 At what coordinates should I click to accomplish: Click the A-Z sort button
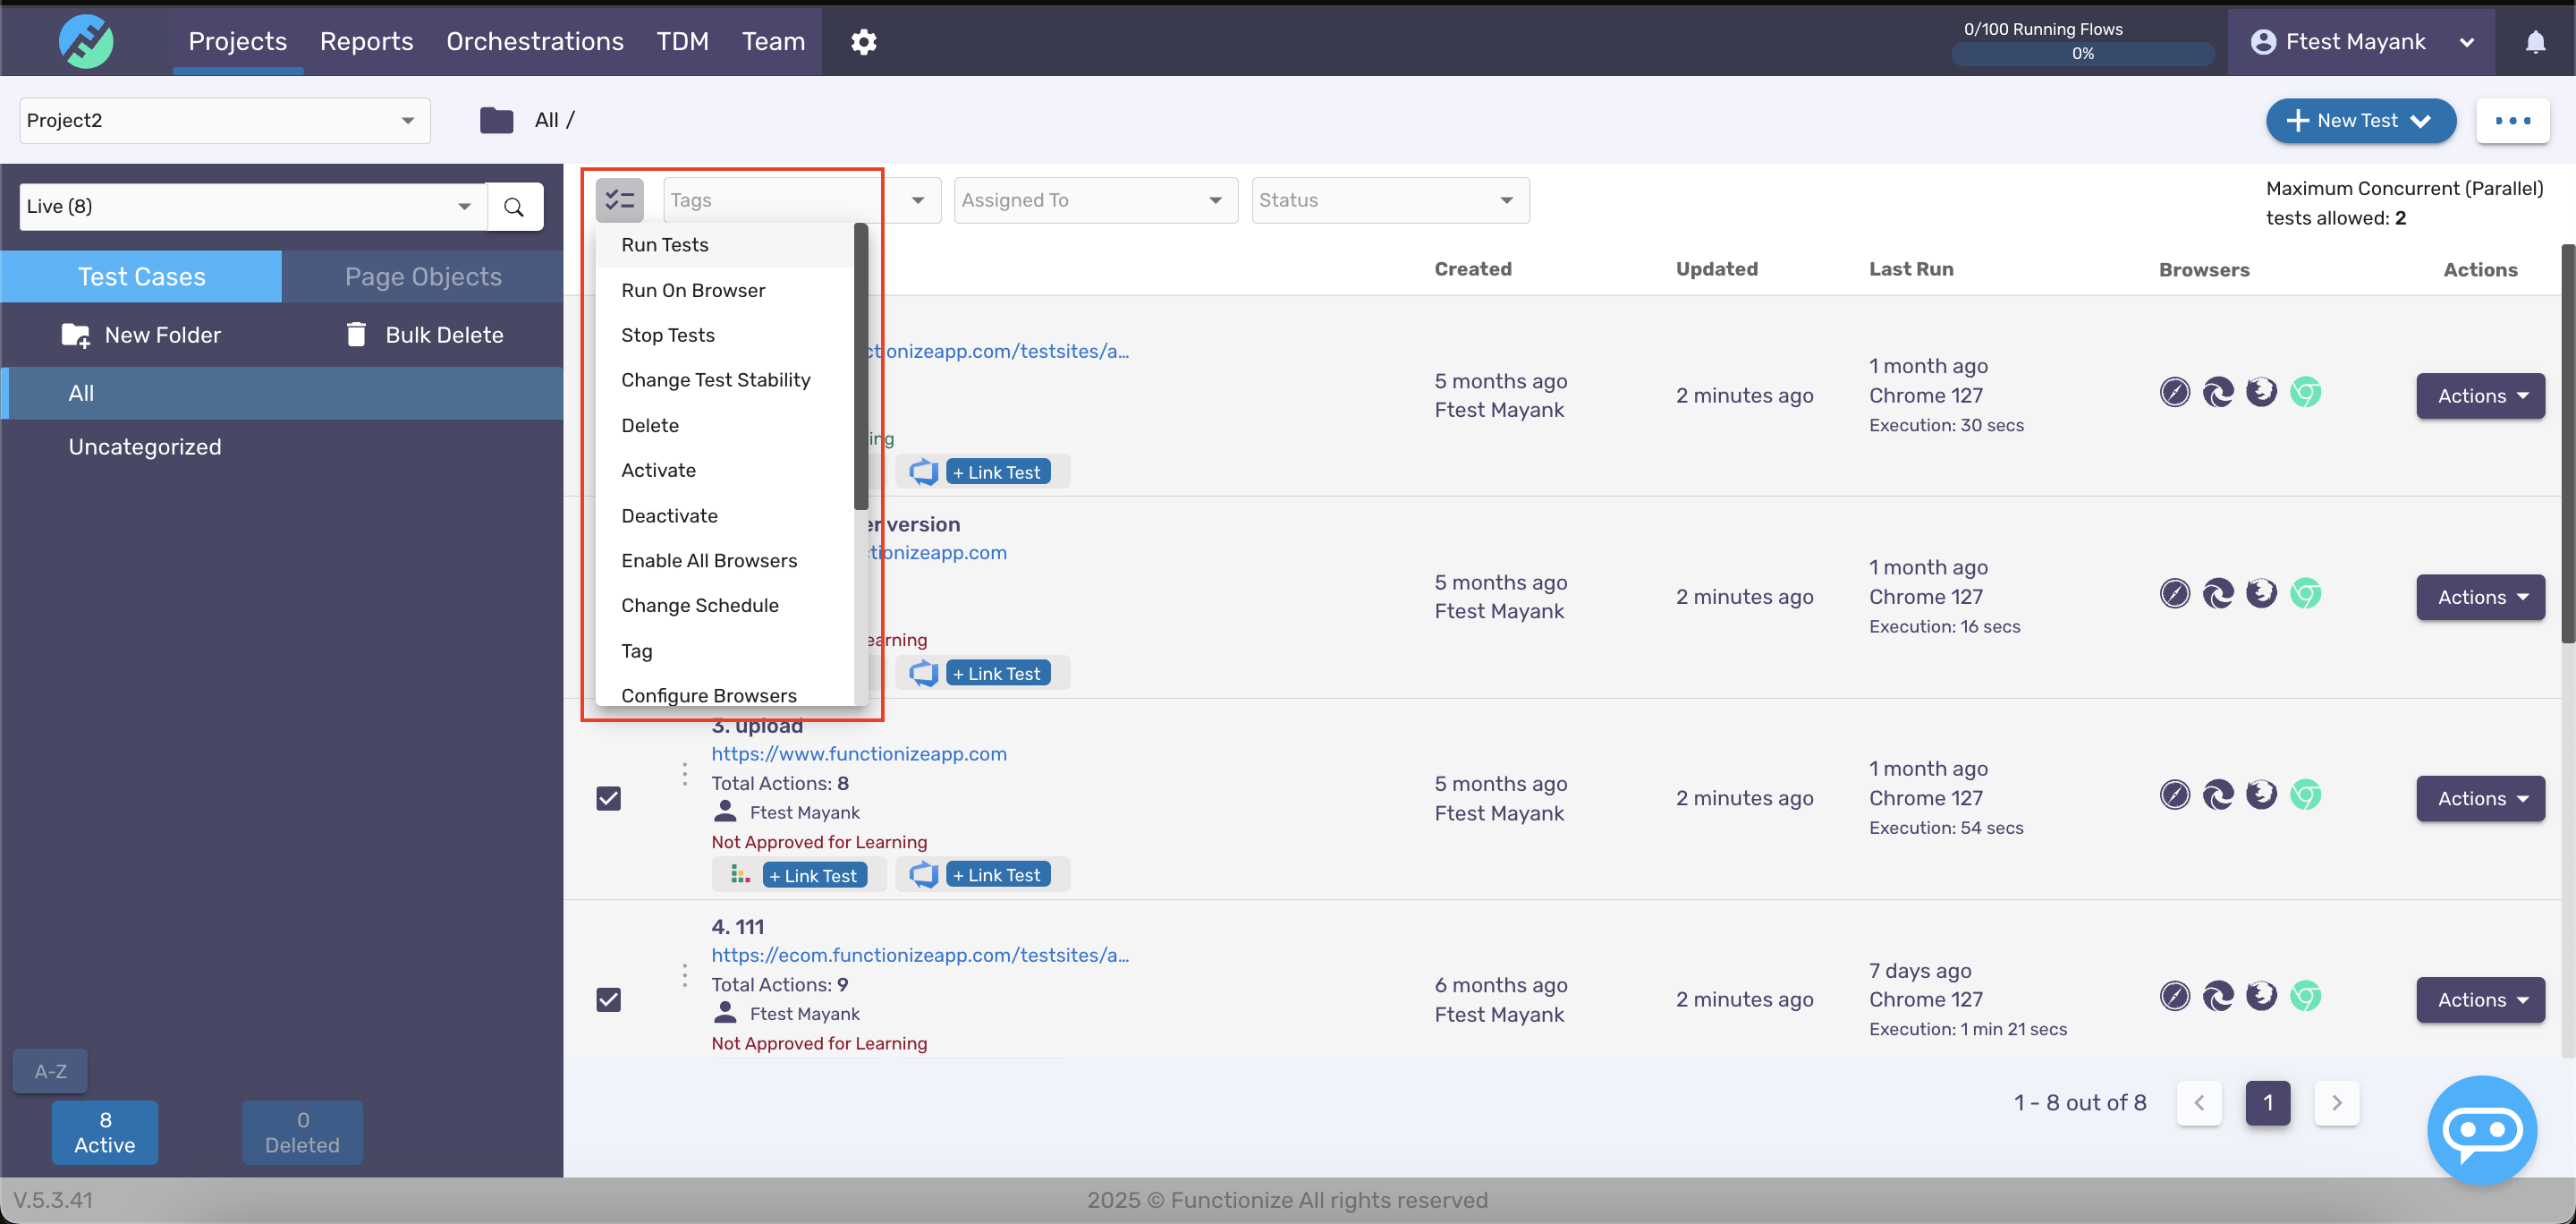[x=50, y=1071]
